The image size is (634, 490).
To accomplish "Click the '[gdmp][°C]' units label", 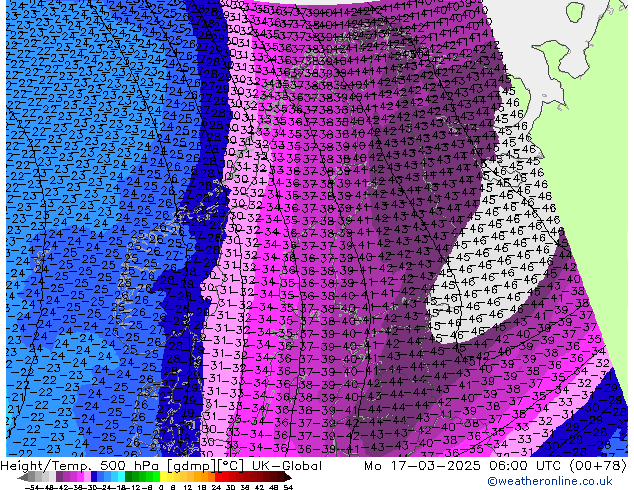I will click(x=206, y=466).
